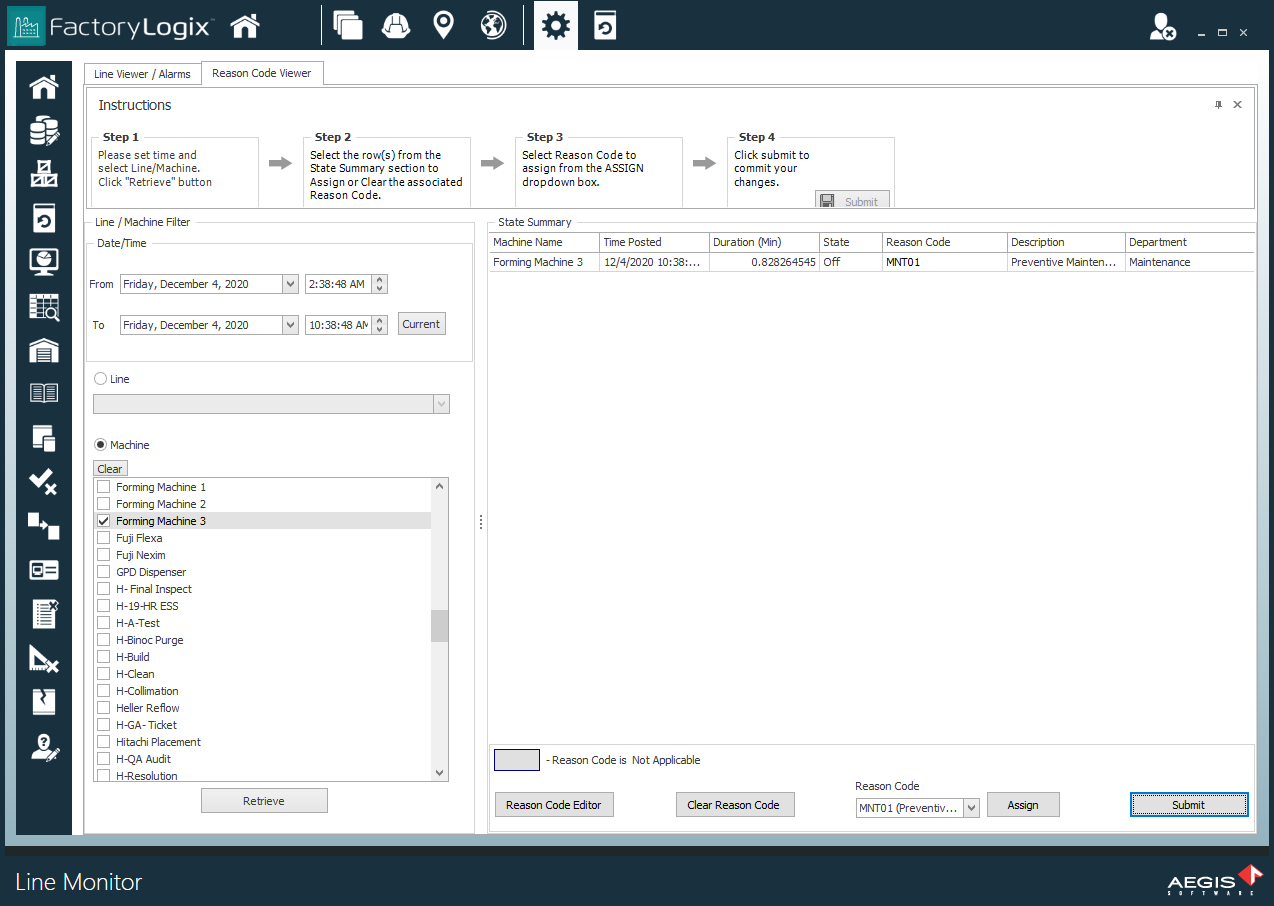Click the globe icon in the top toolbar
The height and width of the screenshot is (906, 1274).
point(492,25)
